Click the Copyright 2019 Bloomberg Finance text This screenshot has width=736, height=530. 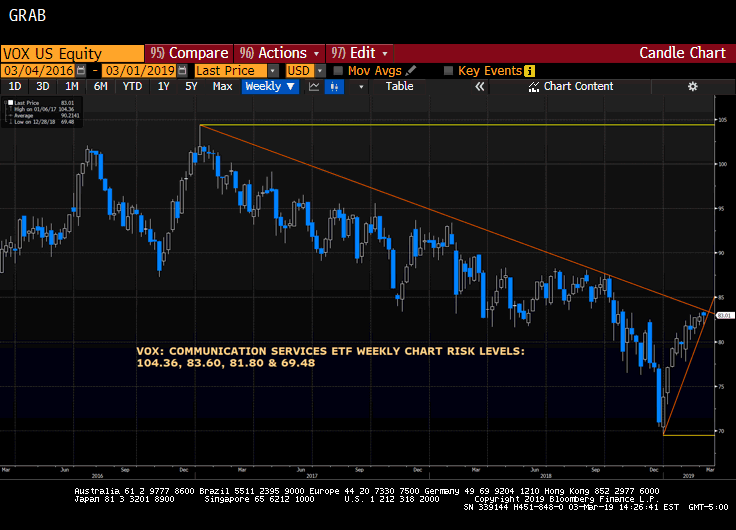(566, 499)
